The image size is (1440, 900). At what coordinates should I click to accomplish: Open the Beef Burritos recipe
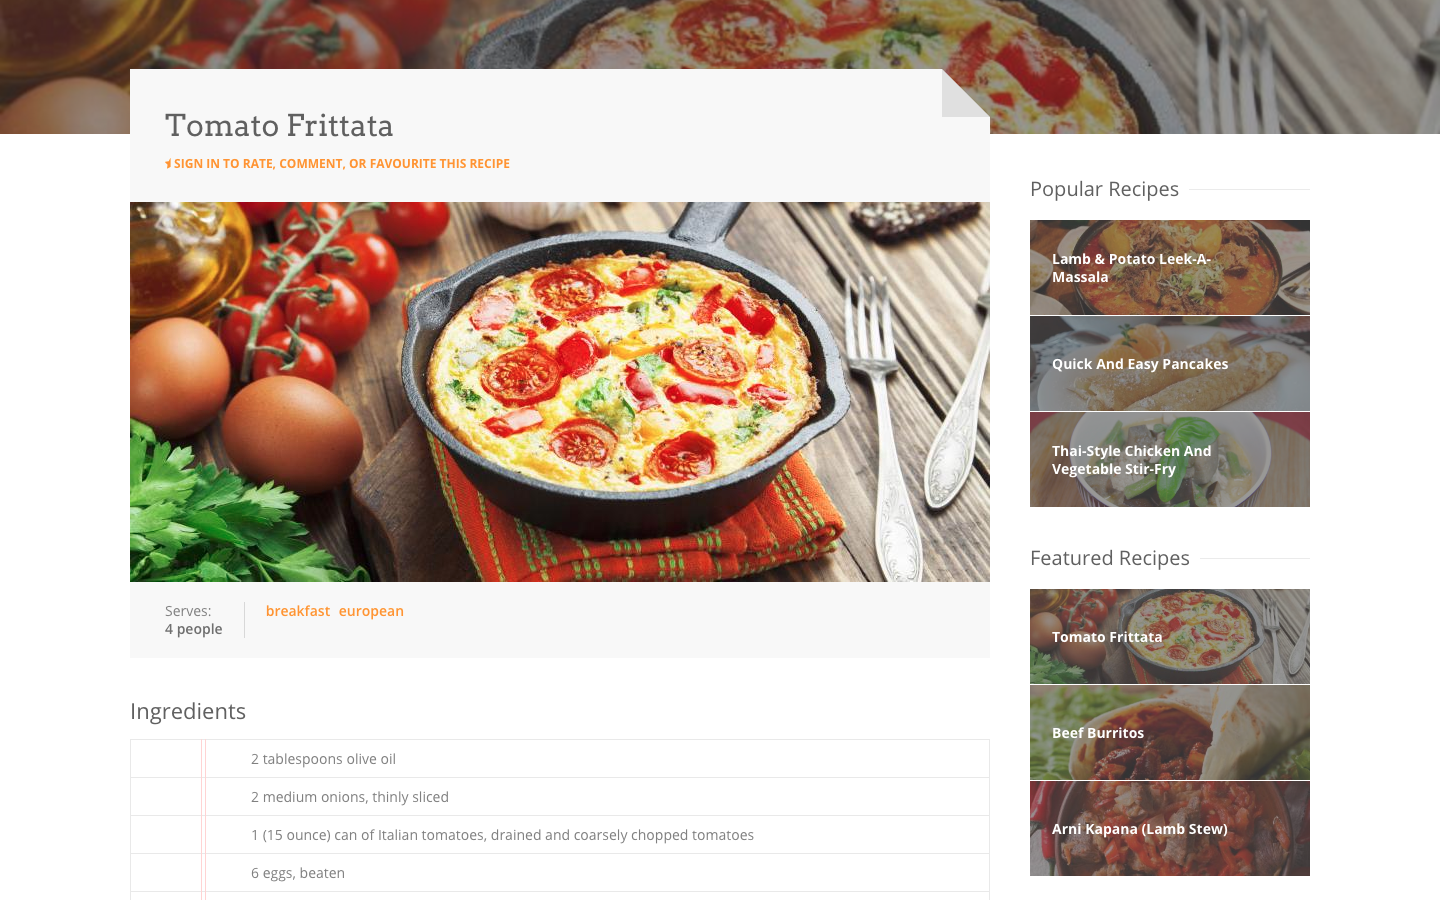1170,733
